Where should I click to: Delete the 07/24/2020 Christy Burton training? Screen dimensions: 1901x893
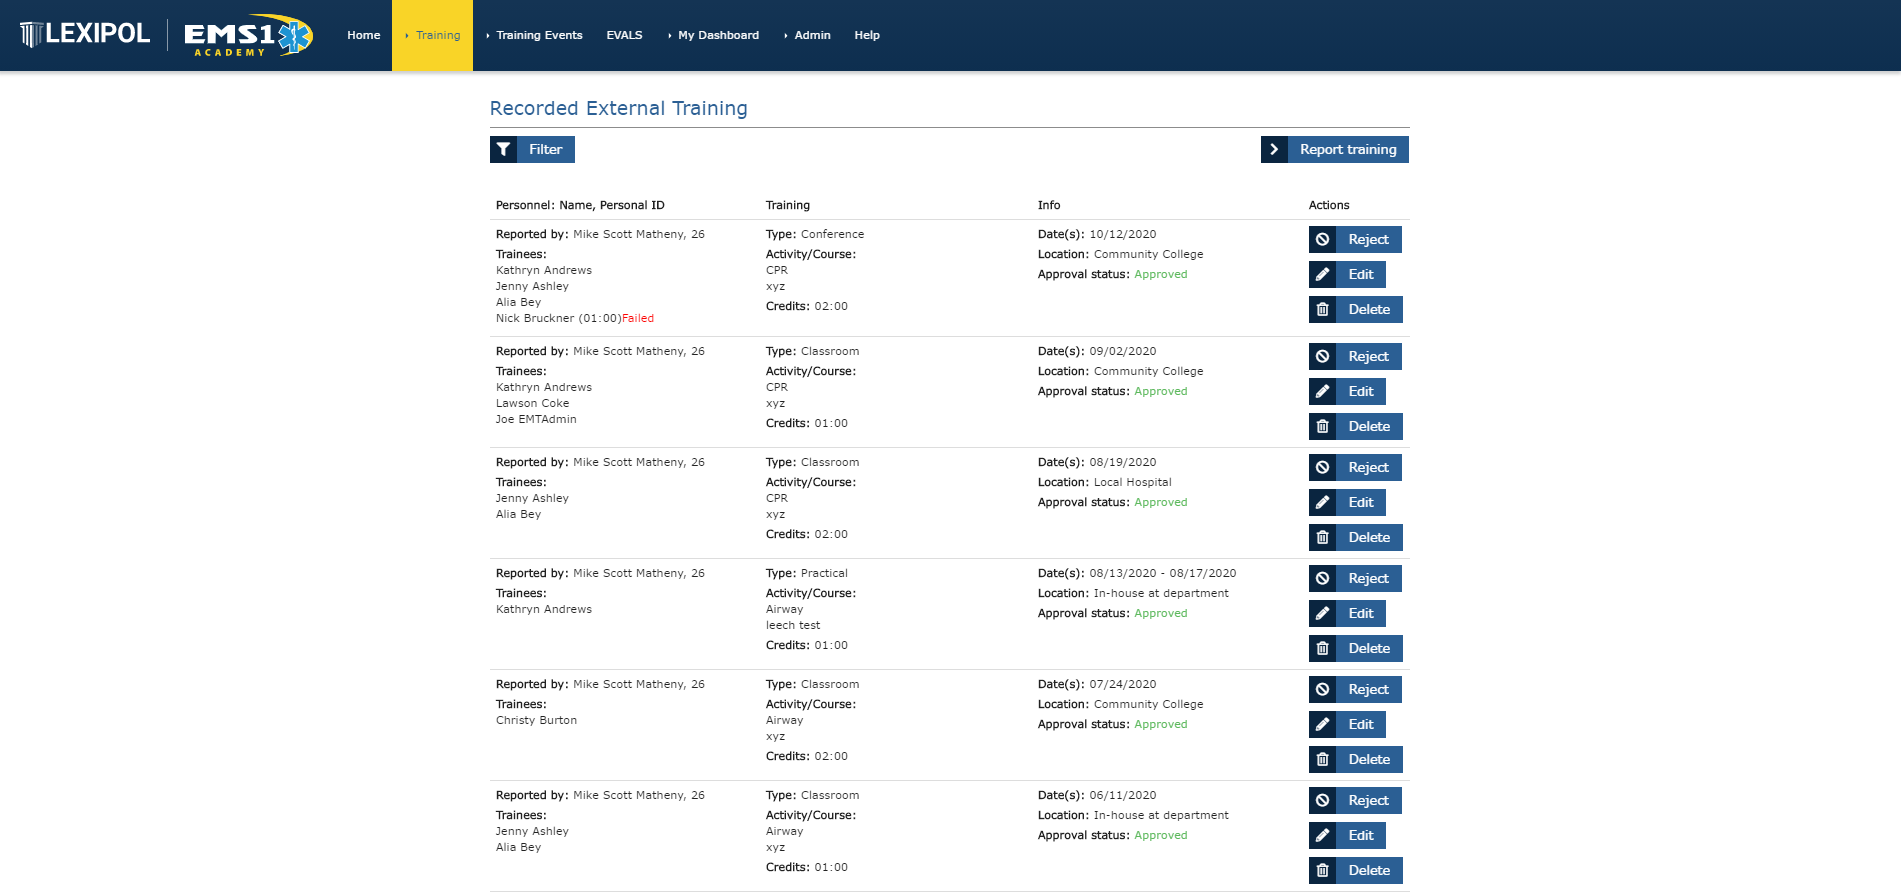1356,759
